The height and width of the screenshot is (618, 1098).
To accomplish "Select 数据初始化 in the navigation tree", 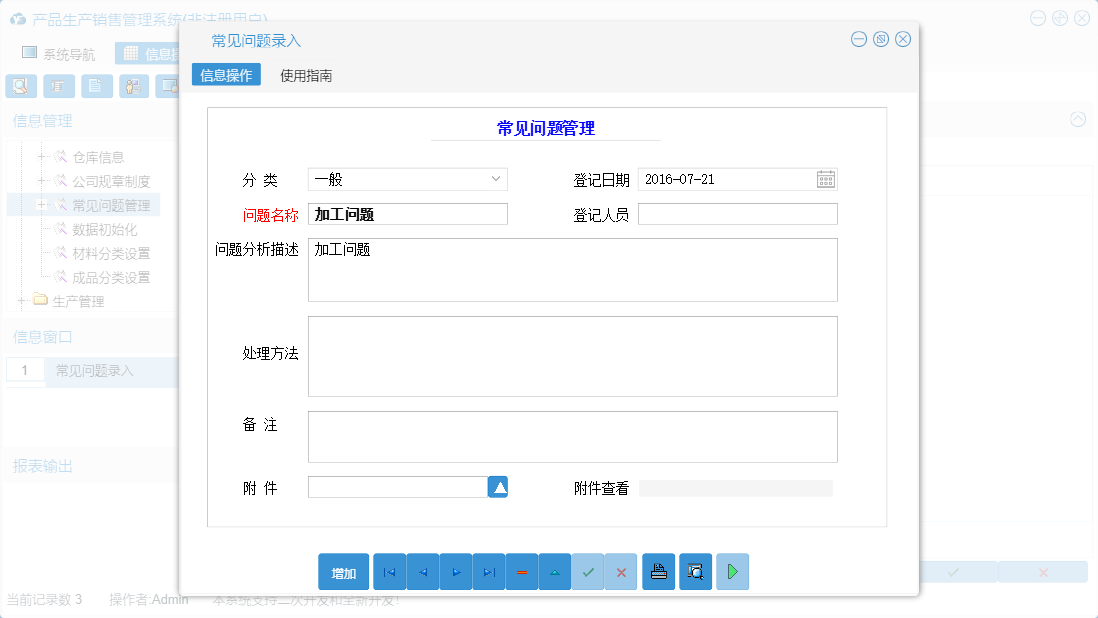I will (x=105, y=228).
